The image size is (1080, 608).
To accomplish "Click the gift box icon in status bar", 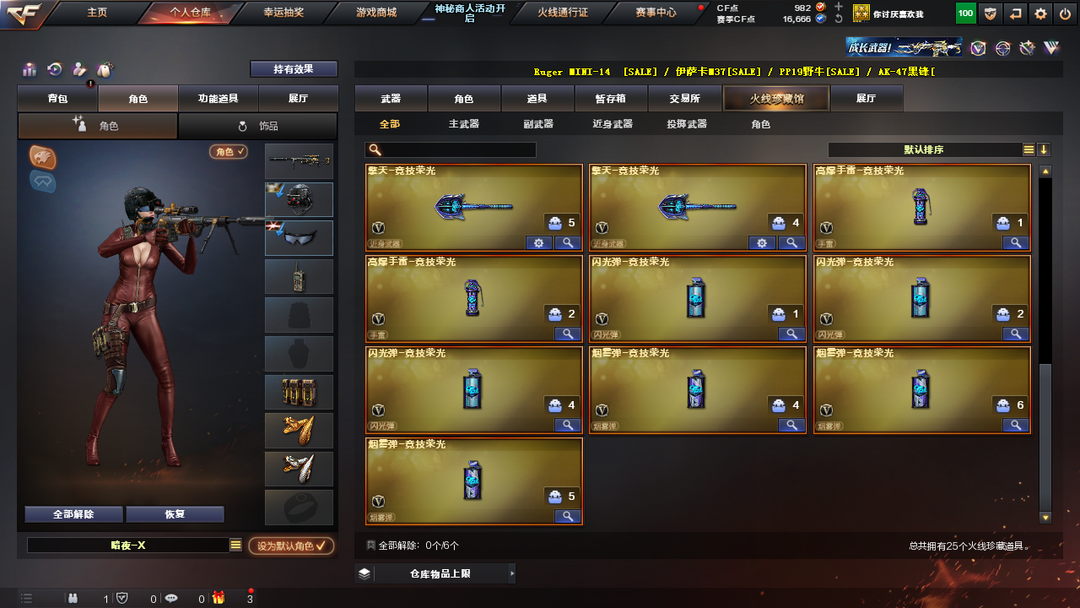I will point(218,598).
